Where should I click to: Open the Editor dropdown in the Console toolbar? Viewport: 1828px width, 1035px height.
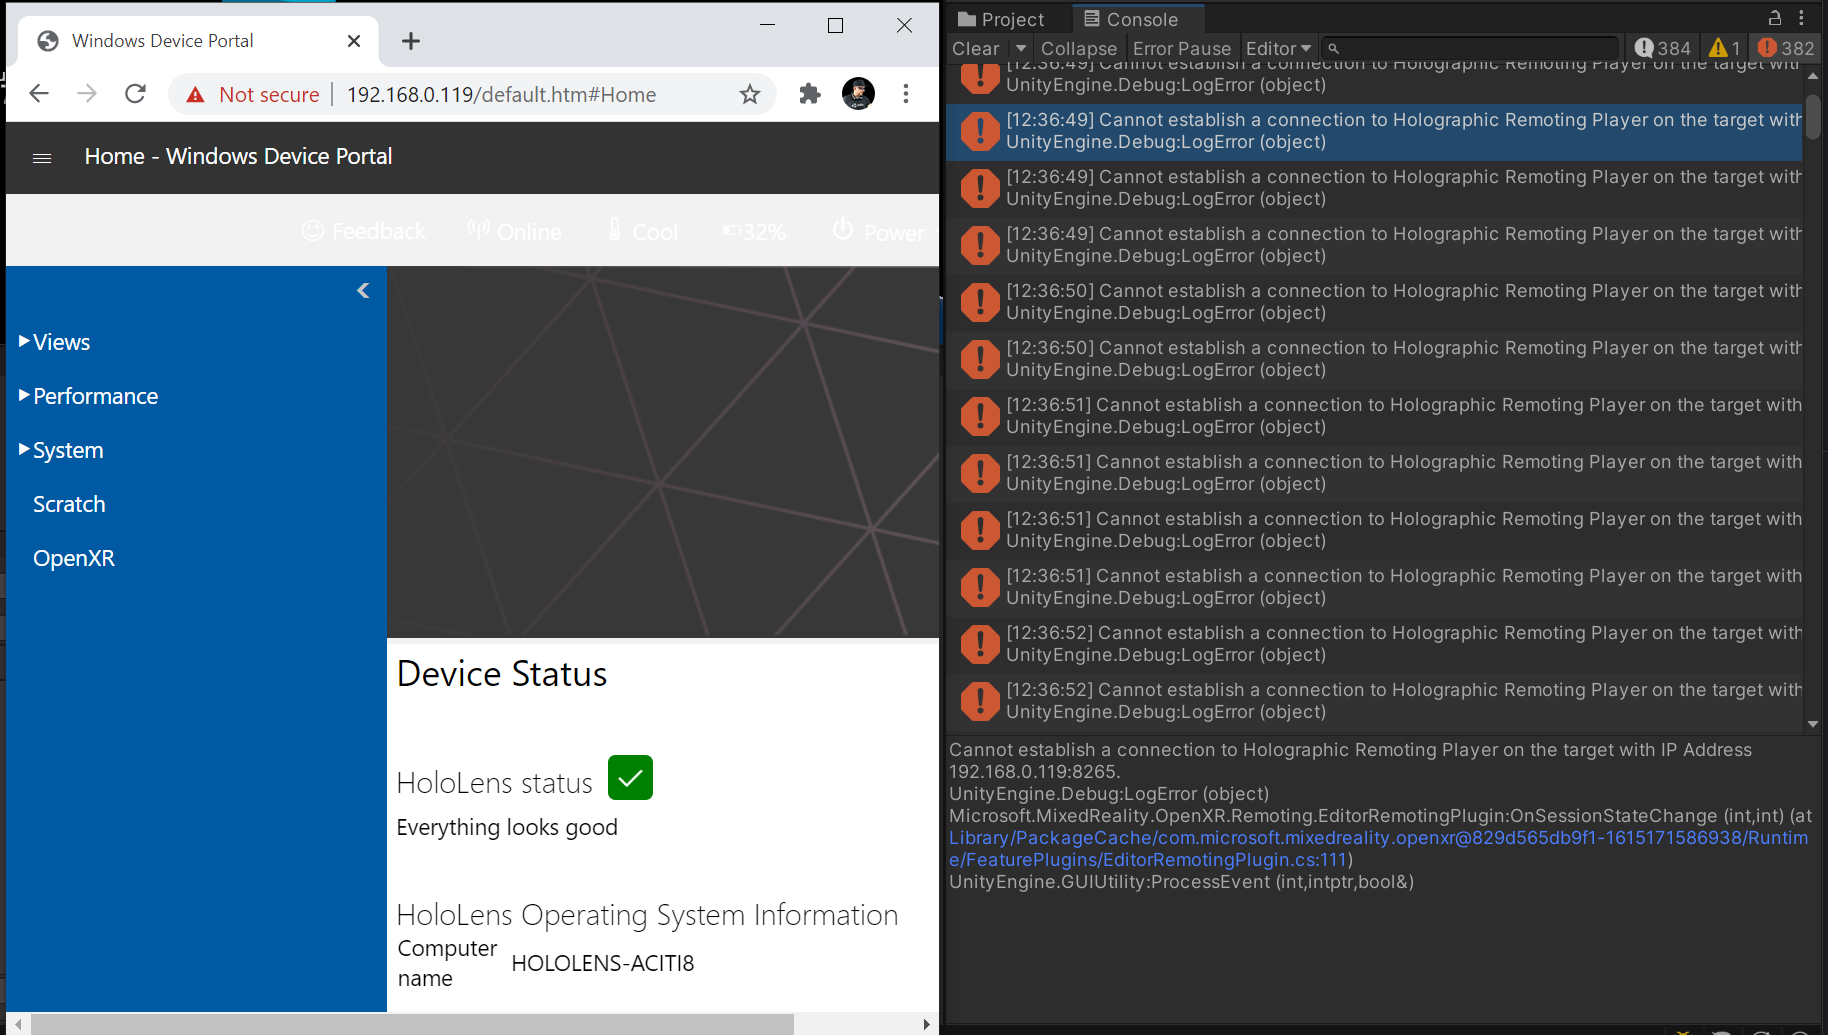point(1278,47)
